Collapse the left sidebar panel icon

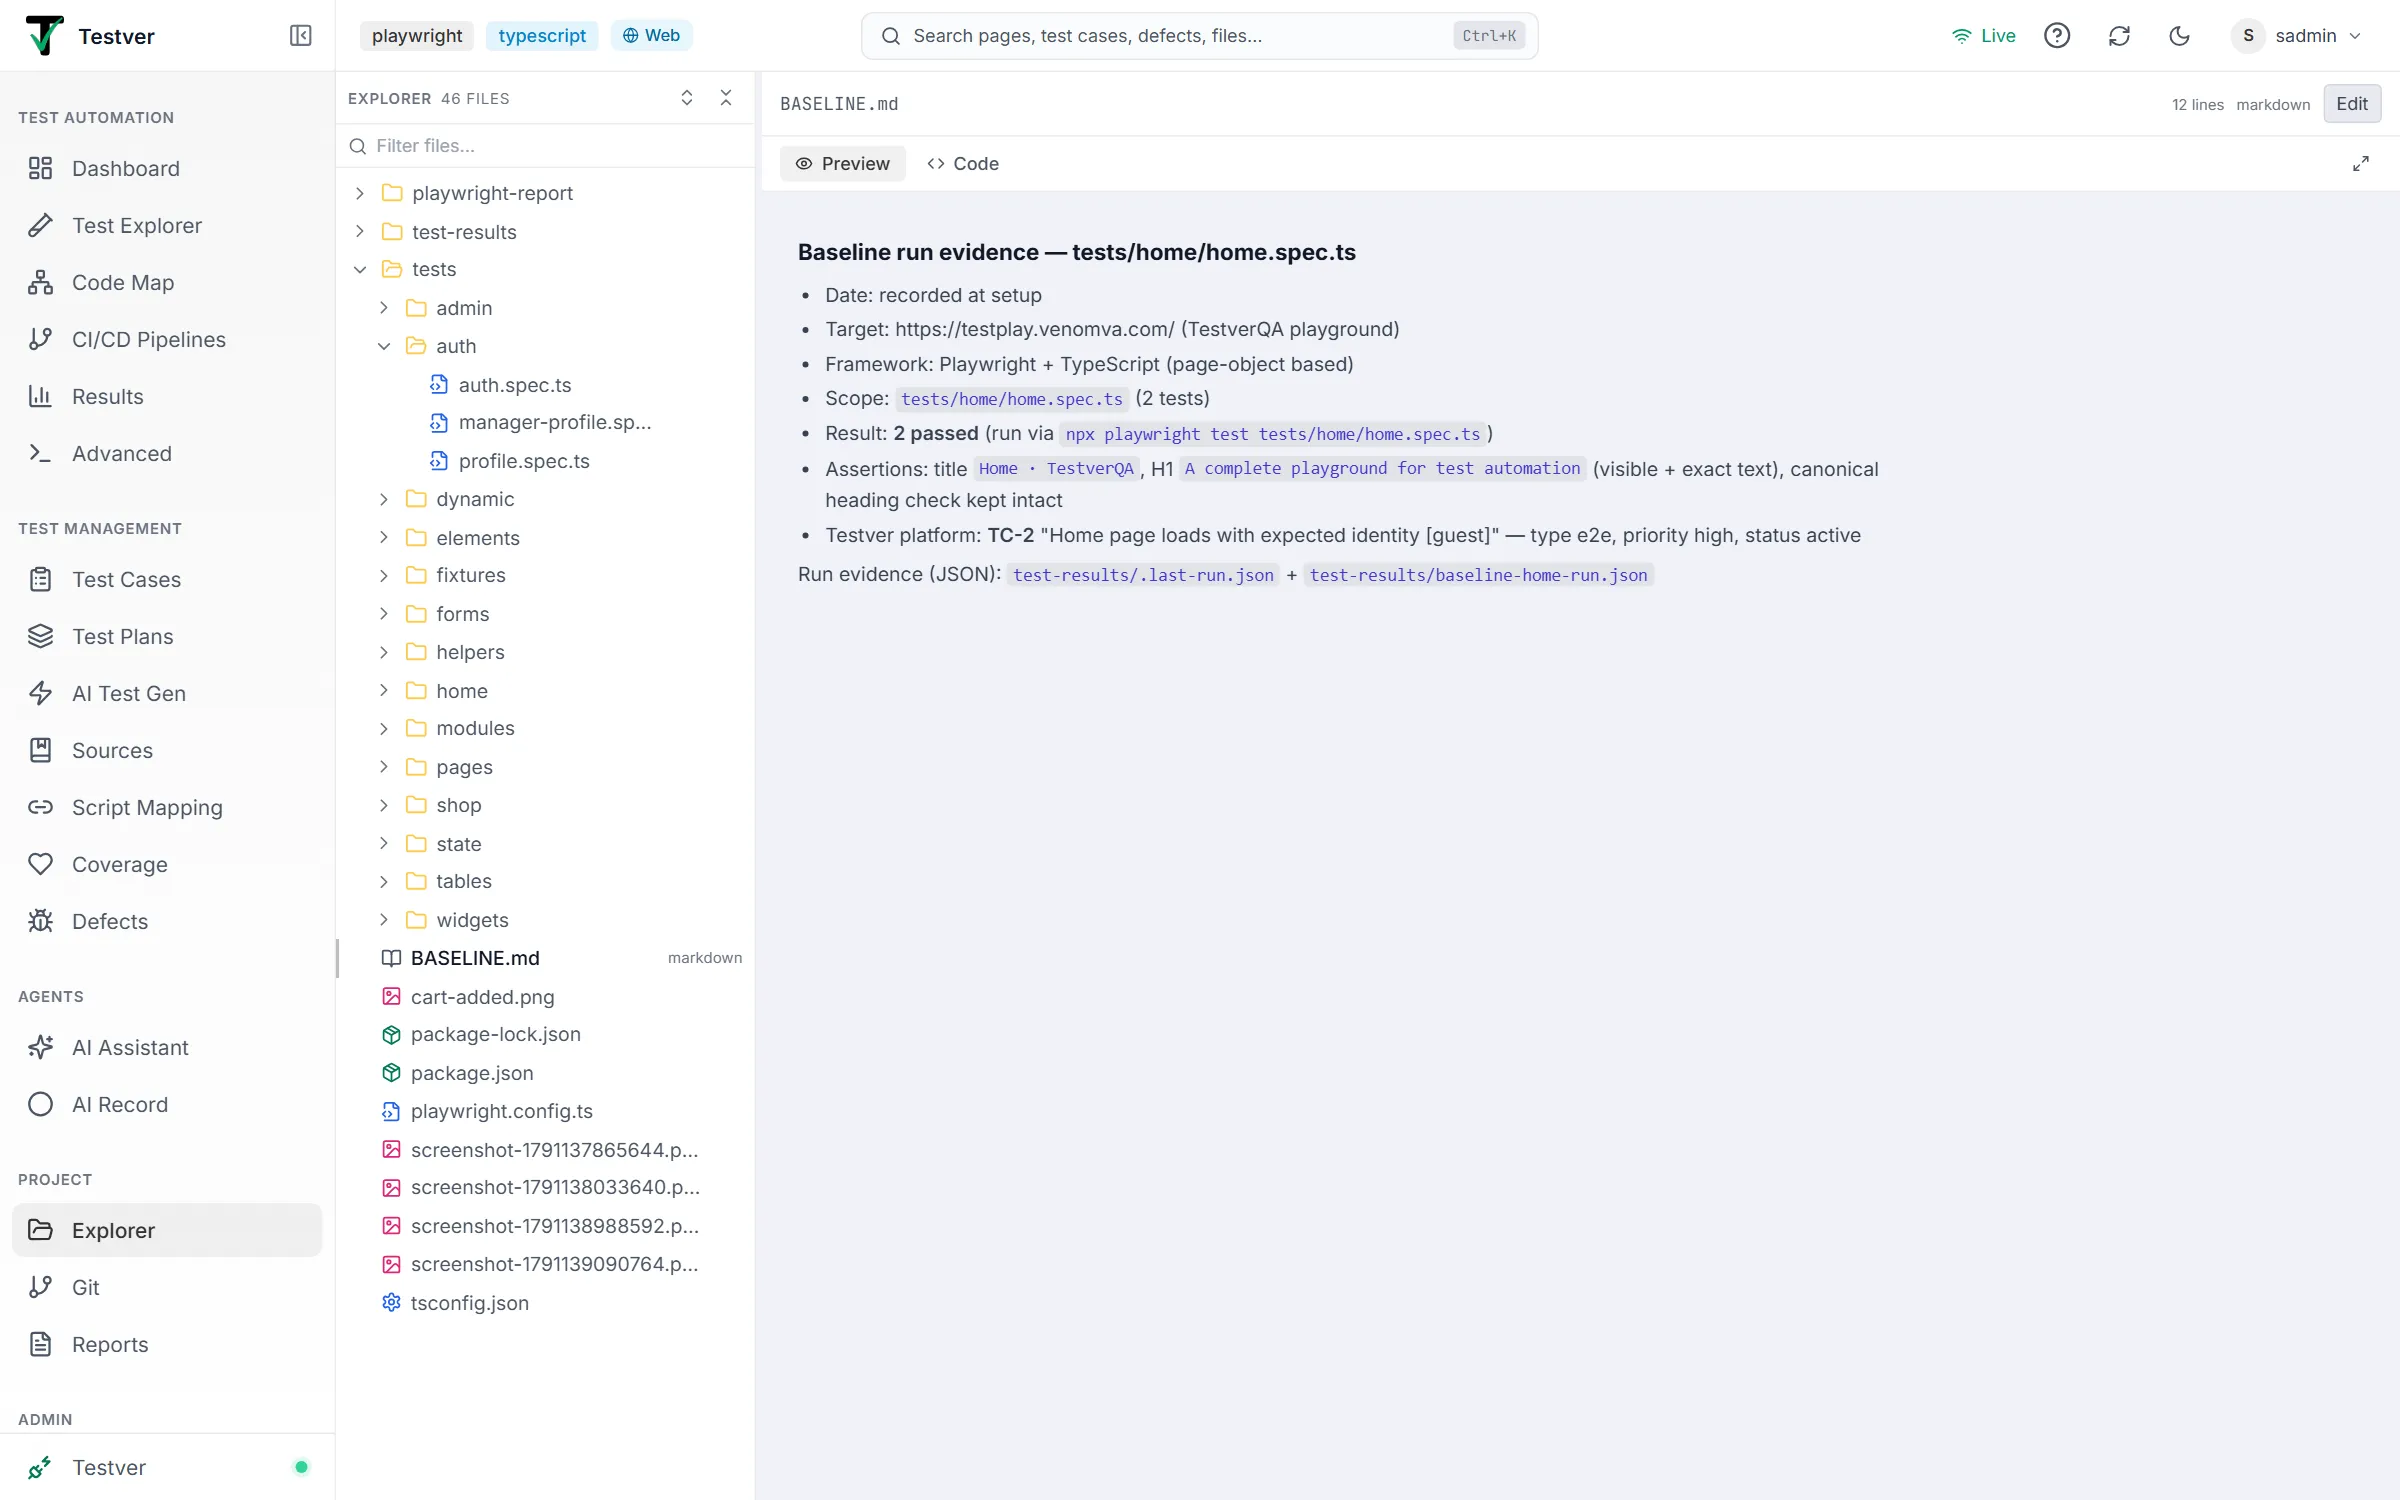(300, 36)
